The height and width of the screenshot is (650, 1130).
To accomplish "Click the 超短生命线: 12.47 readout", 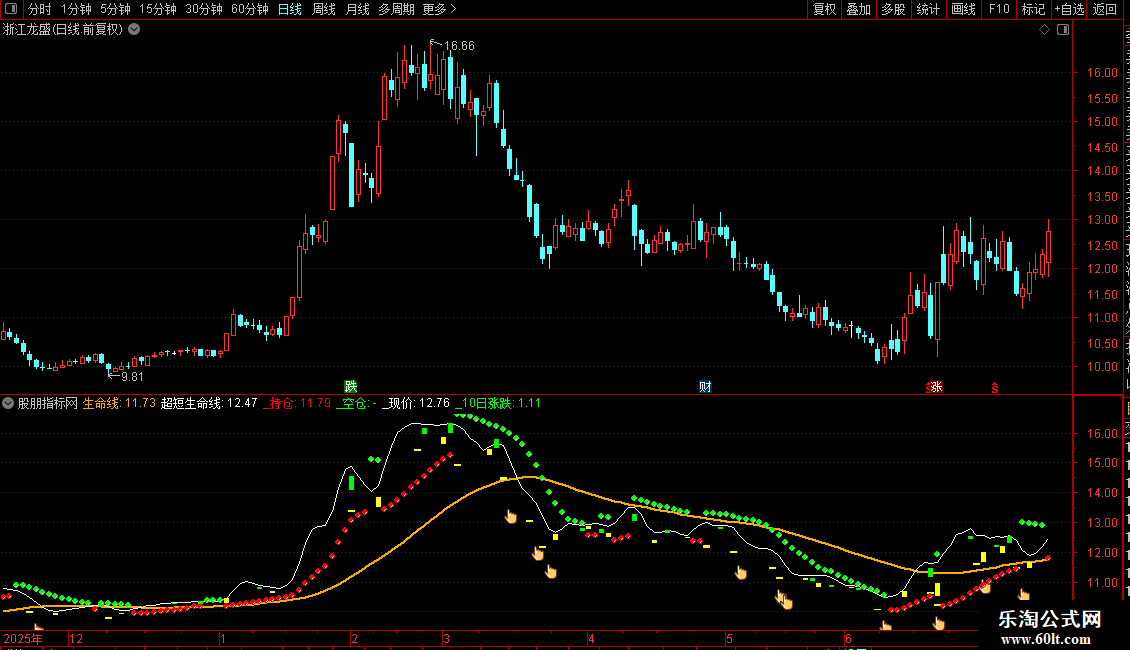I will 209,404.
